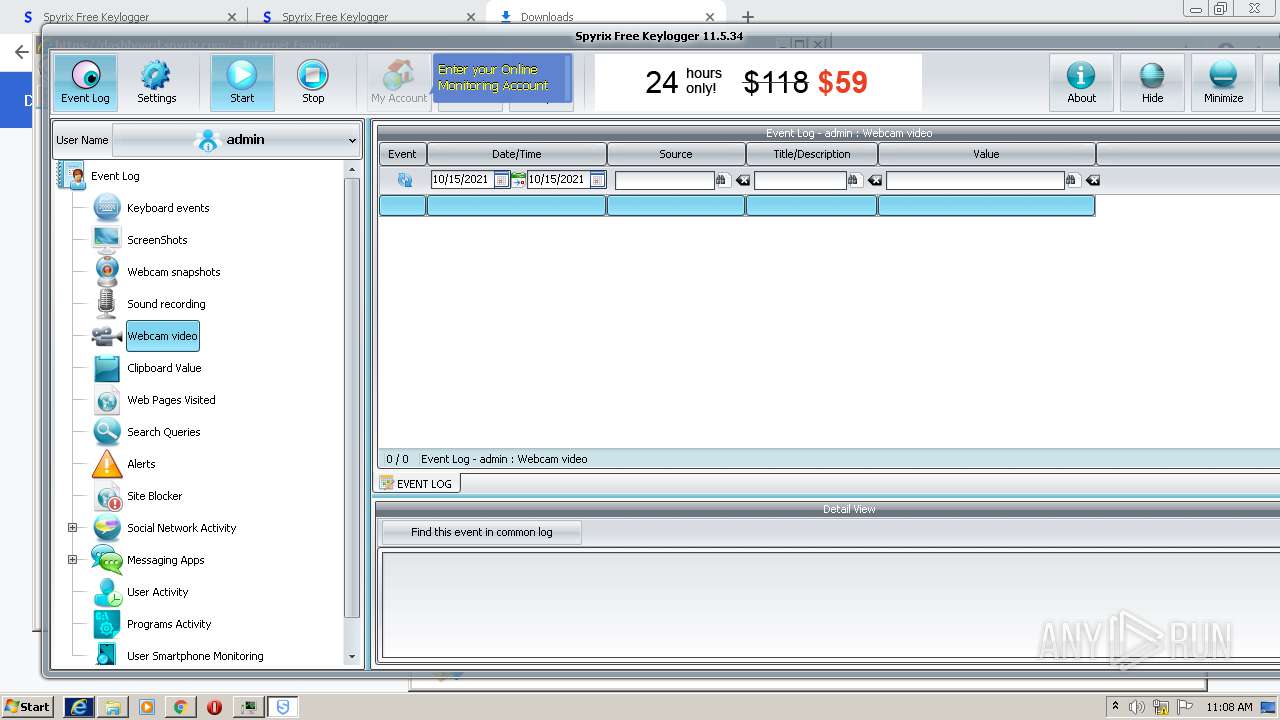This screenshot has width=1280, height=720.
Task: Sort by Date/Time column header
Action: click(x=517, y=154)
